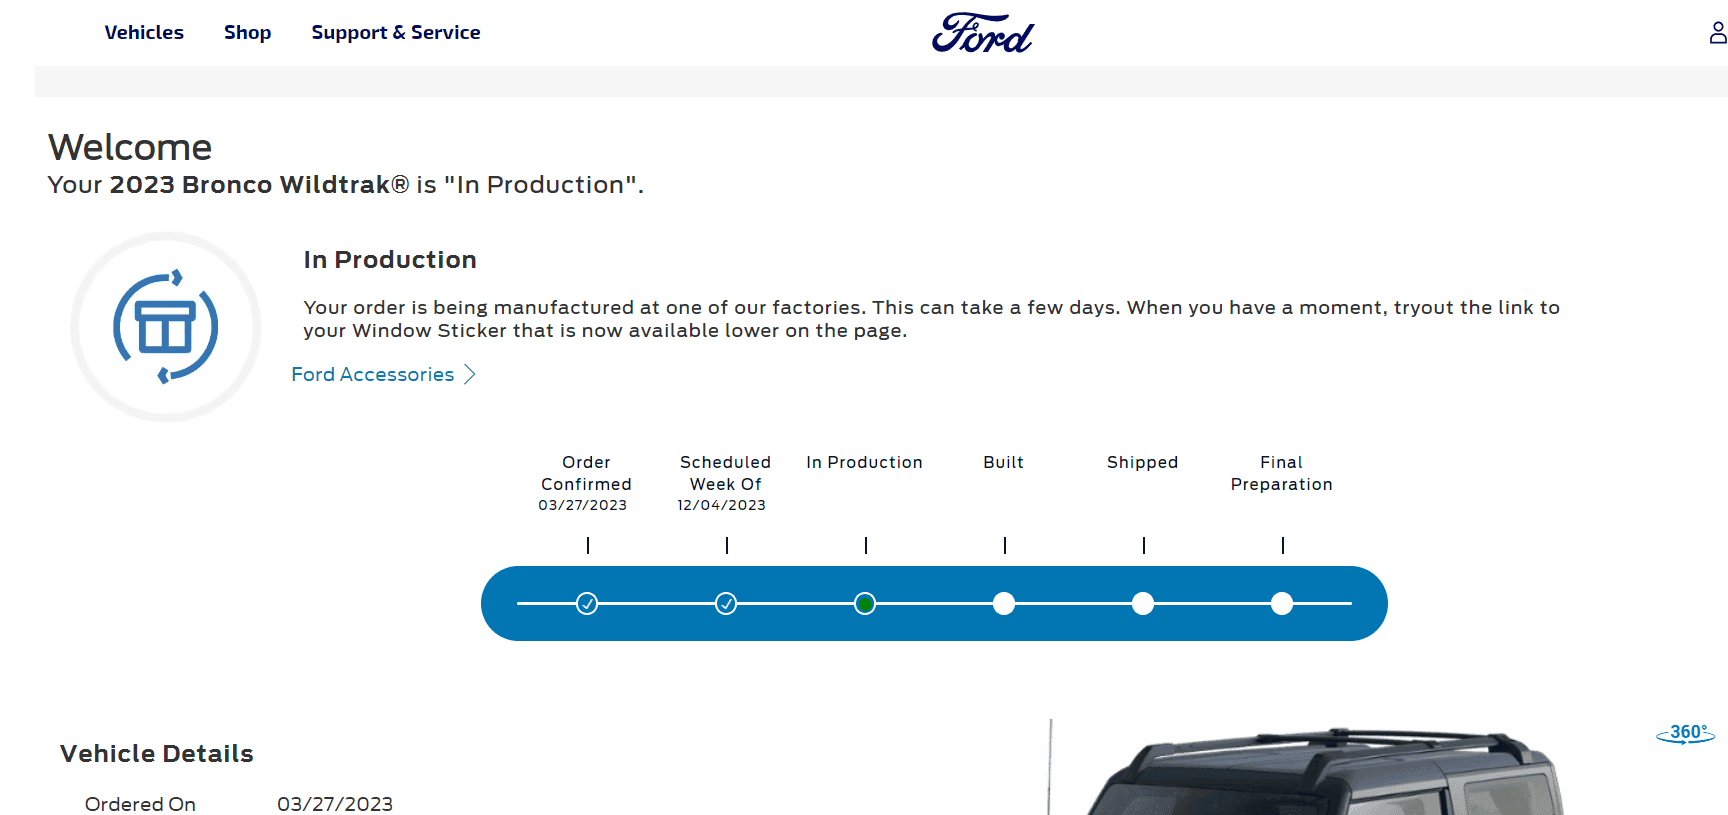
Task: Click the Scheduled Week Of checkmark step
Action: click(x=726, y=604)
